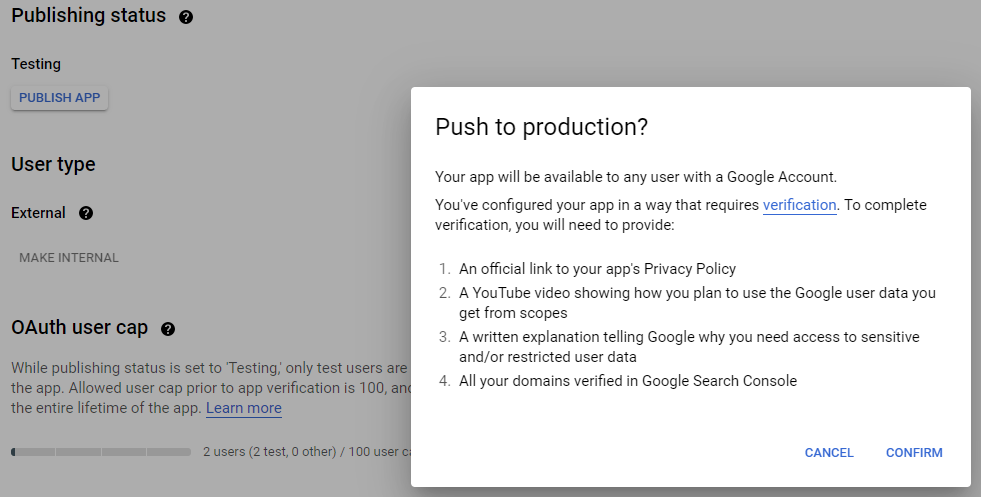This screenshot has width=981, height=497.
Task: Click the PUBLISH APP button
Action: pyautogui.click(x=59, y=98)
